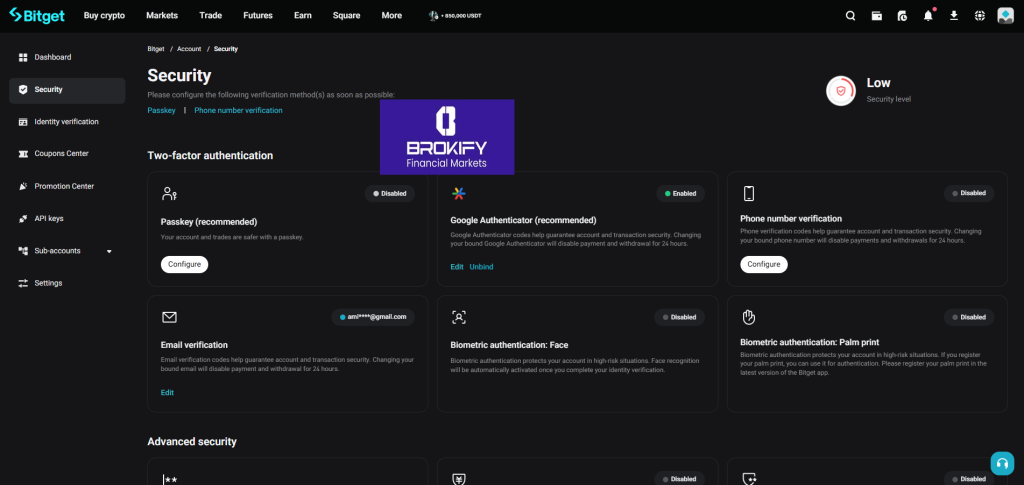Viewport: 1024px width, 485px height.
Task: Open the Buy crypto dropdown menu
Action: coord(105,16)
